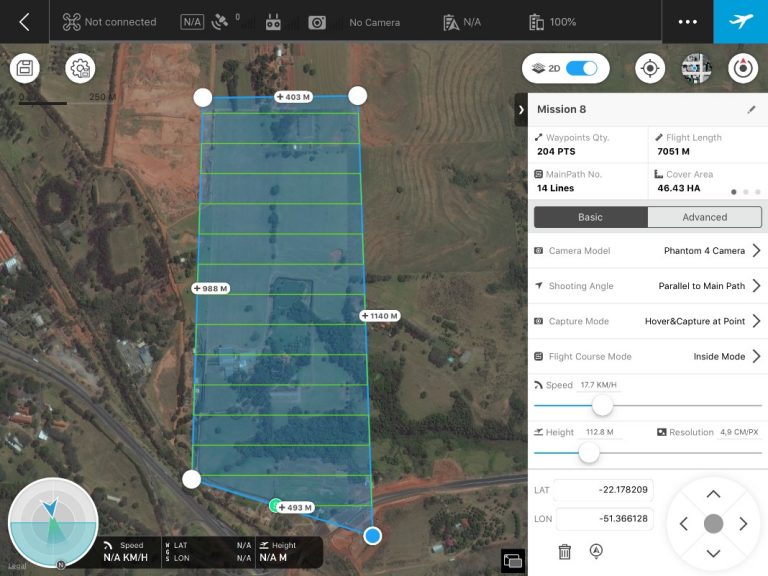Tap the remote controller signal icon

(273, 23)
